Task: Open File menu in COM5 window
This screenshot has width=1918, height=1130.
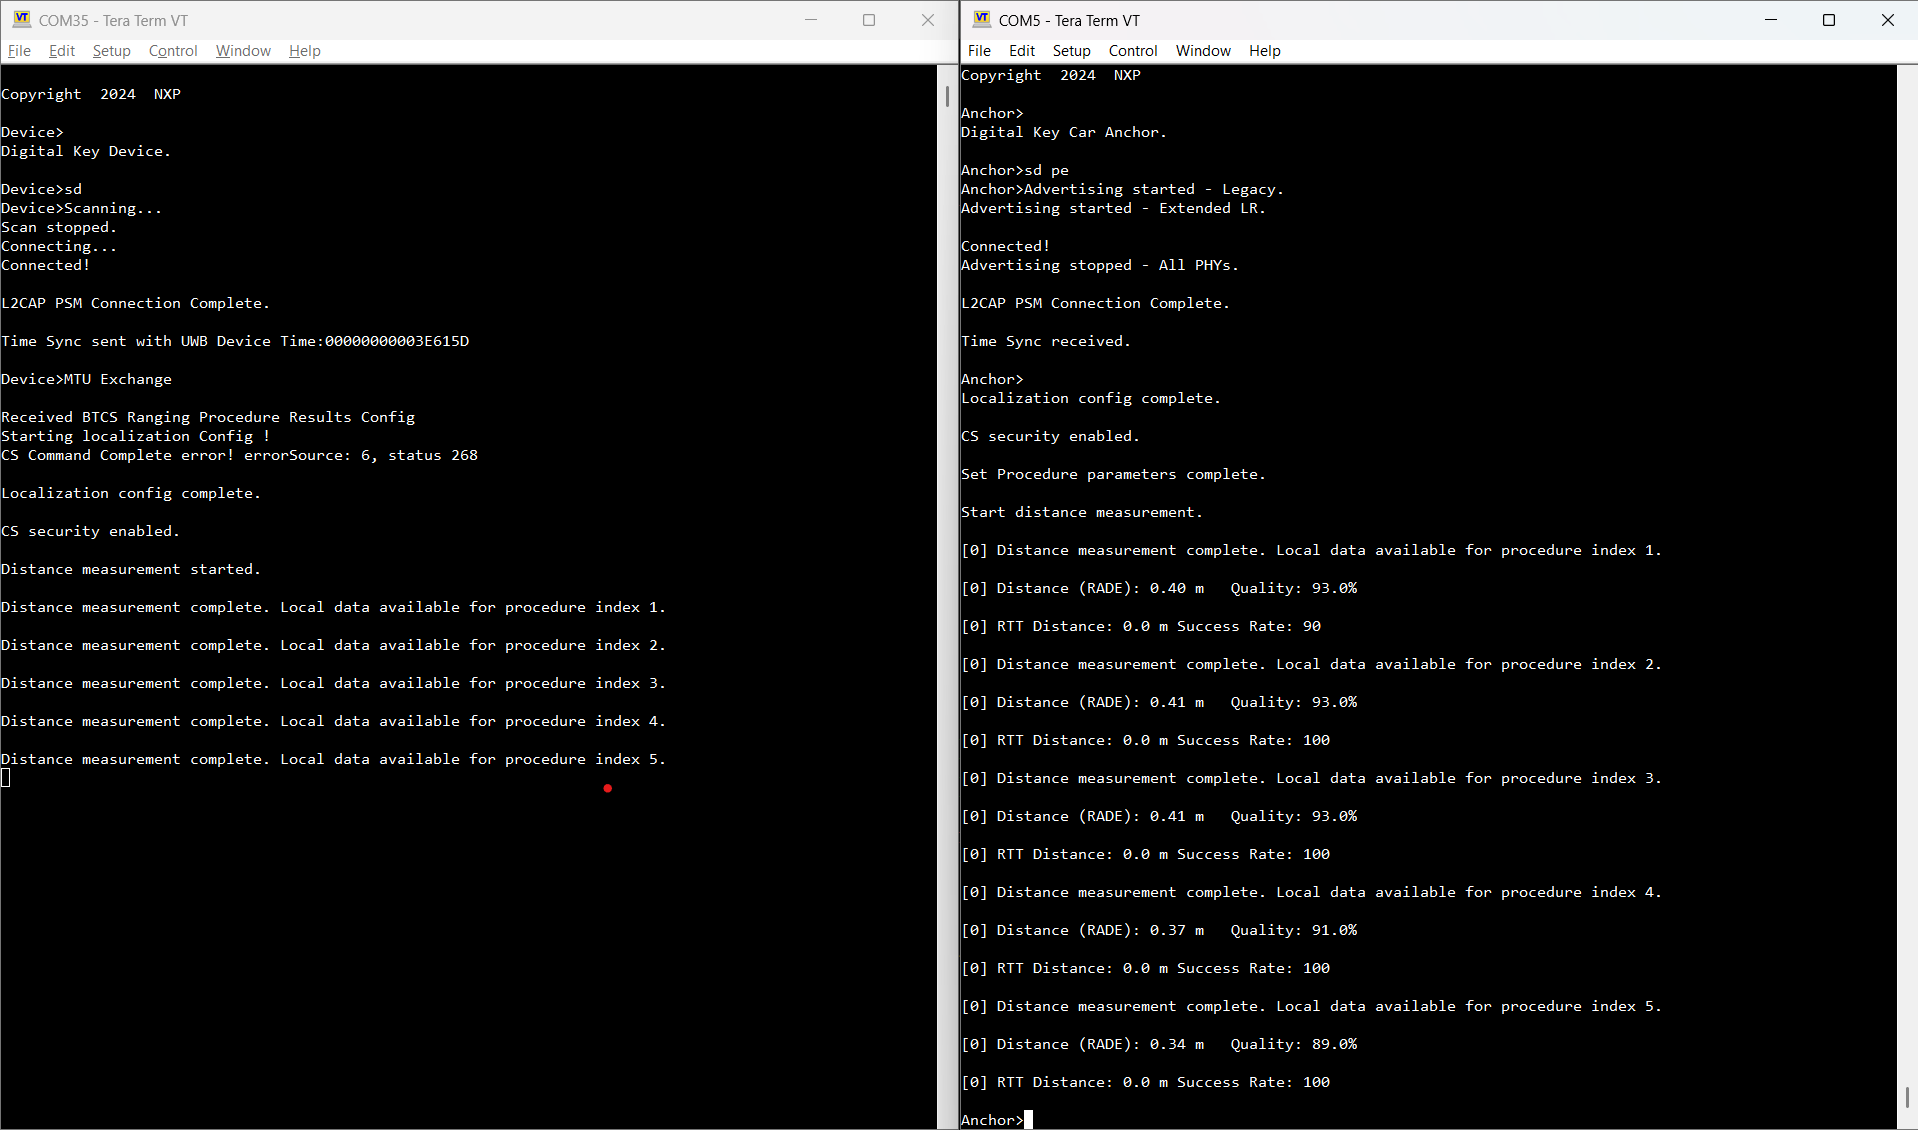Action: tap(979, 51)
